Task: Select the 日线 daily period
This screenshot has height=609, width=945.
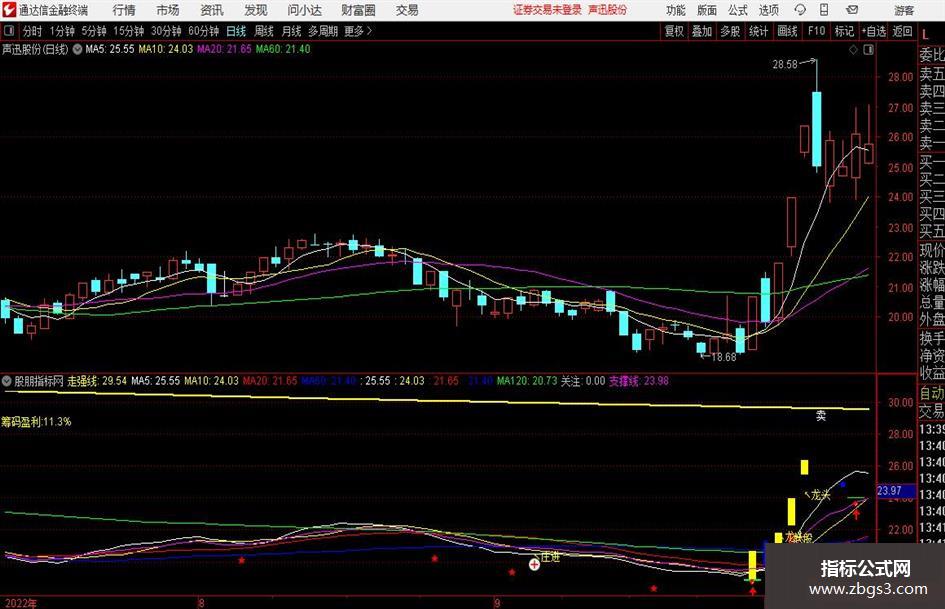Action: coord(236,31)
